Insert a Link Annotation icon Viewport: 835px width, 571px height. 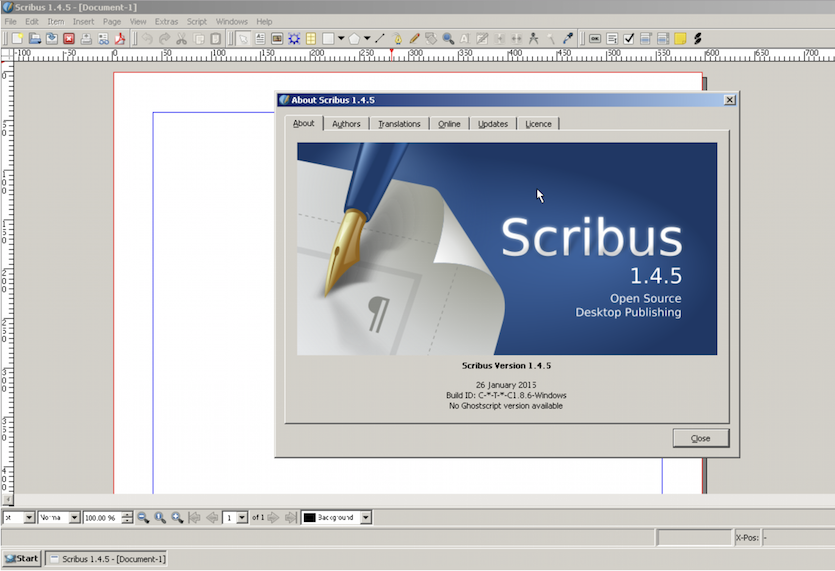click(697, 38)
